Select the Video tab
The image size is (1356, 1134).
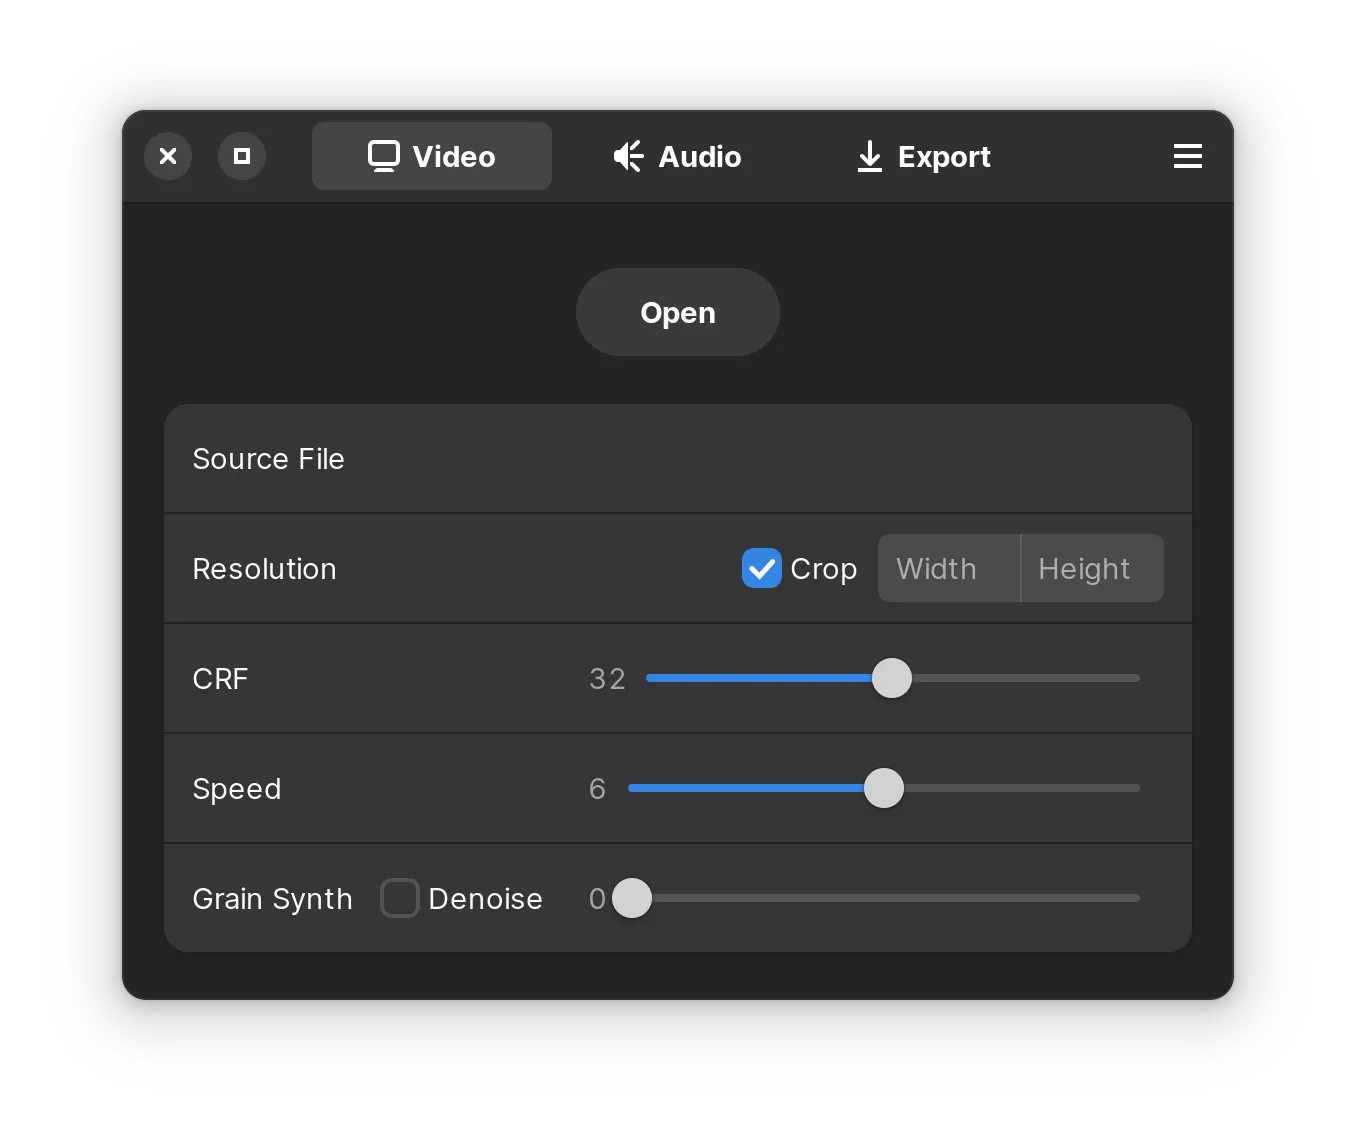pos(432,156)
